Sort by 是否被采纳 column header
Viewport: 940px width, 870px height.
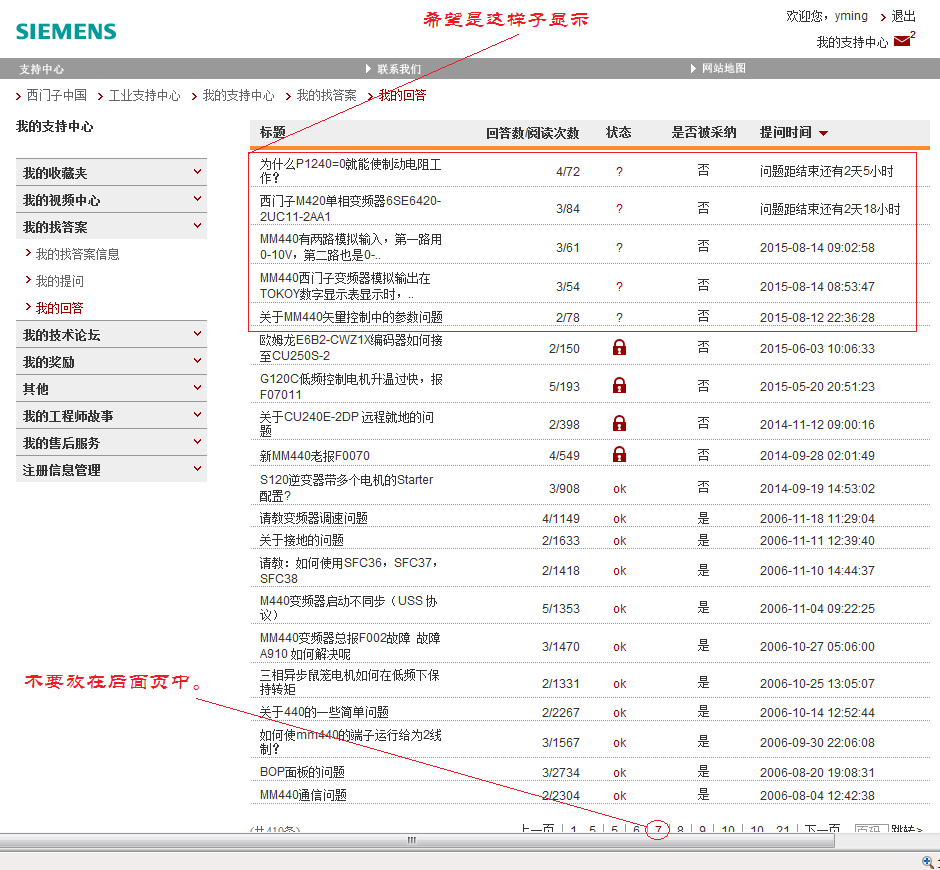pos(704,133)
